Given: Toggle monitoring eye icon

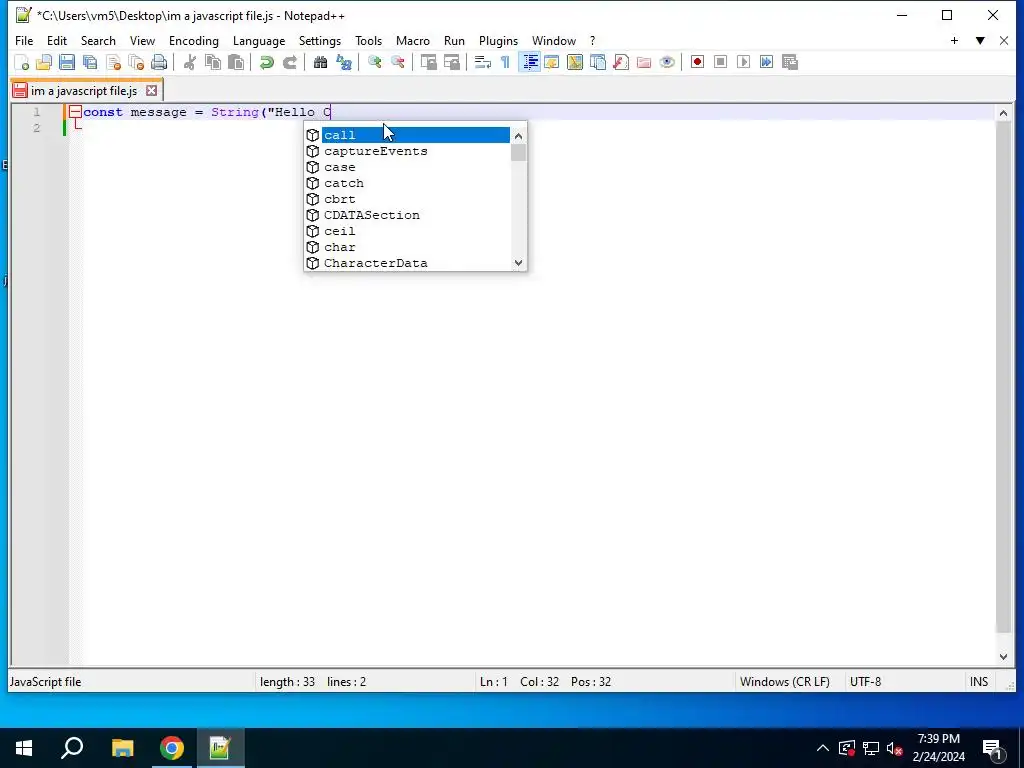Looking at the screenshot, I should [667, 62].
